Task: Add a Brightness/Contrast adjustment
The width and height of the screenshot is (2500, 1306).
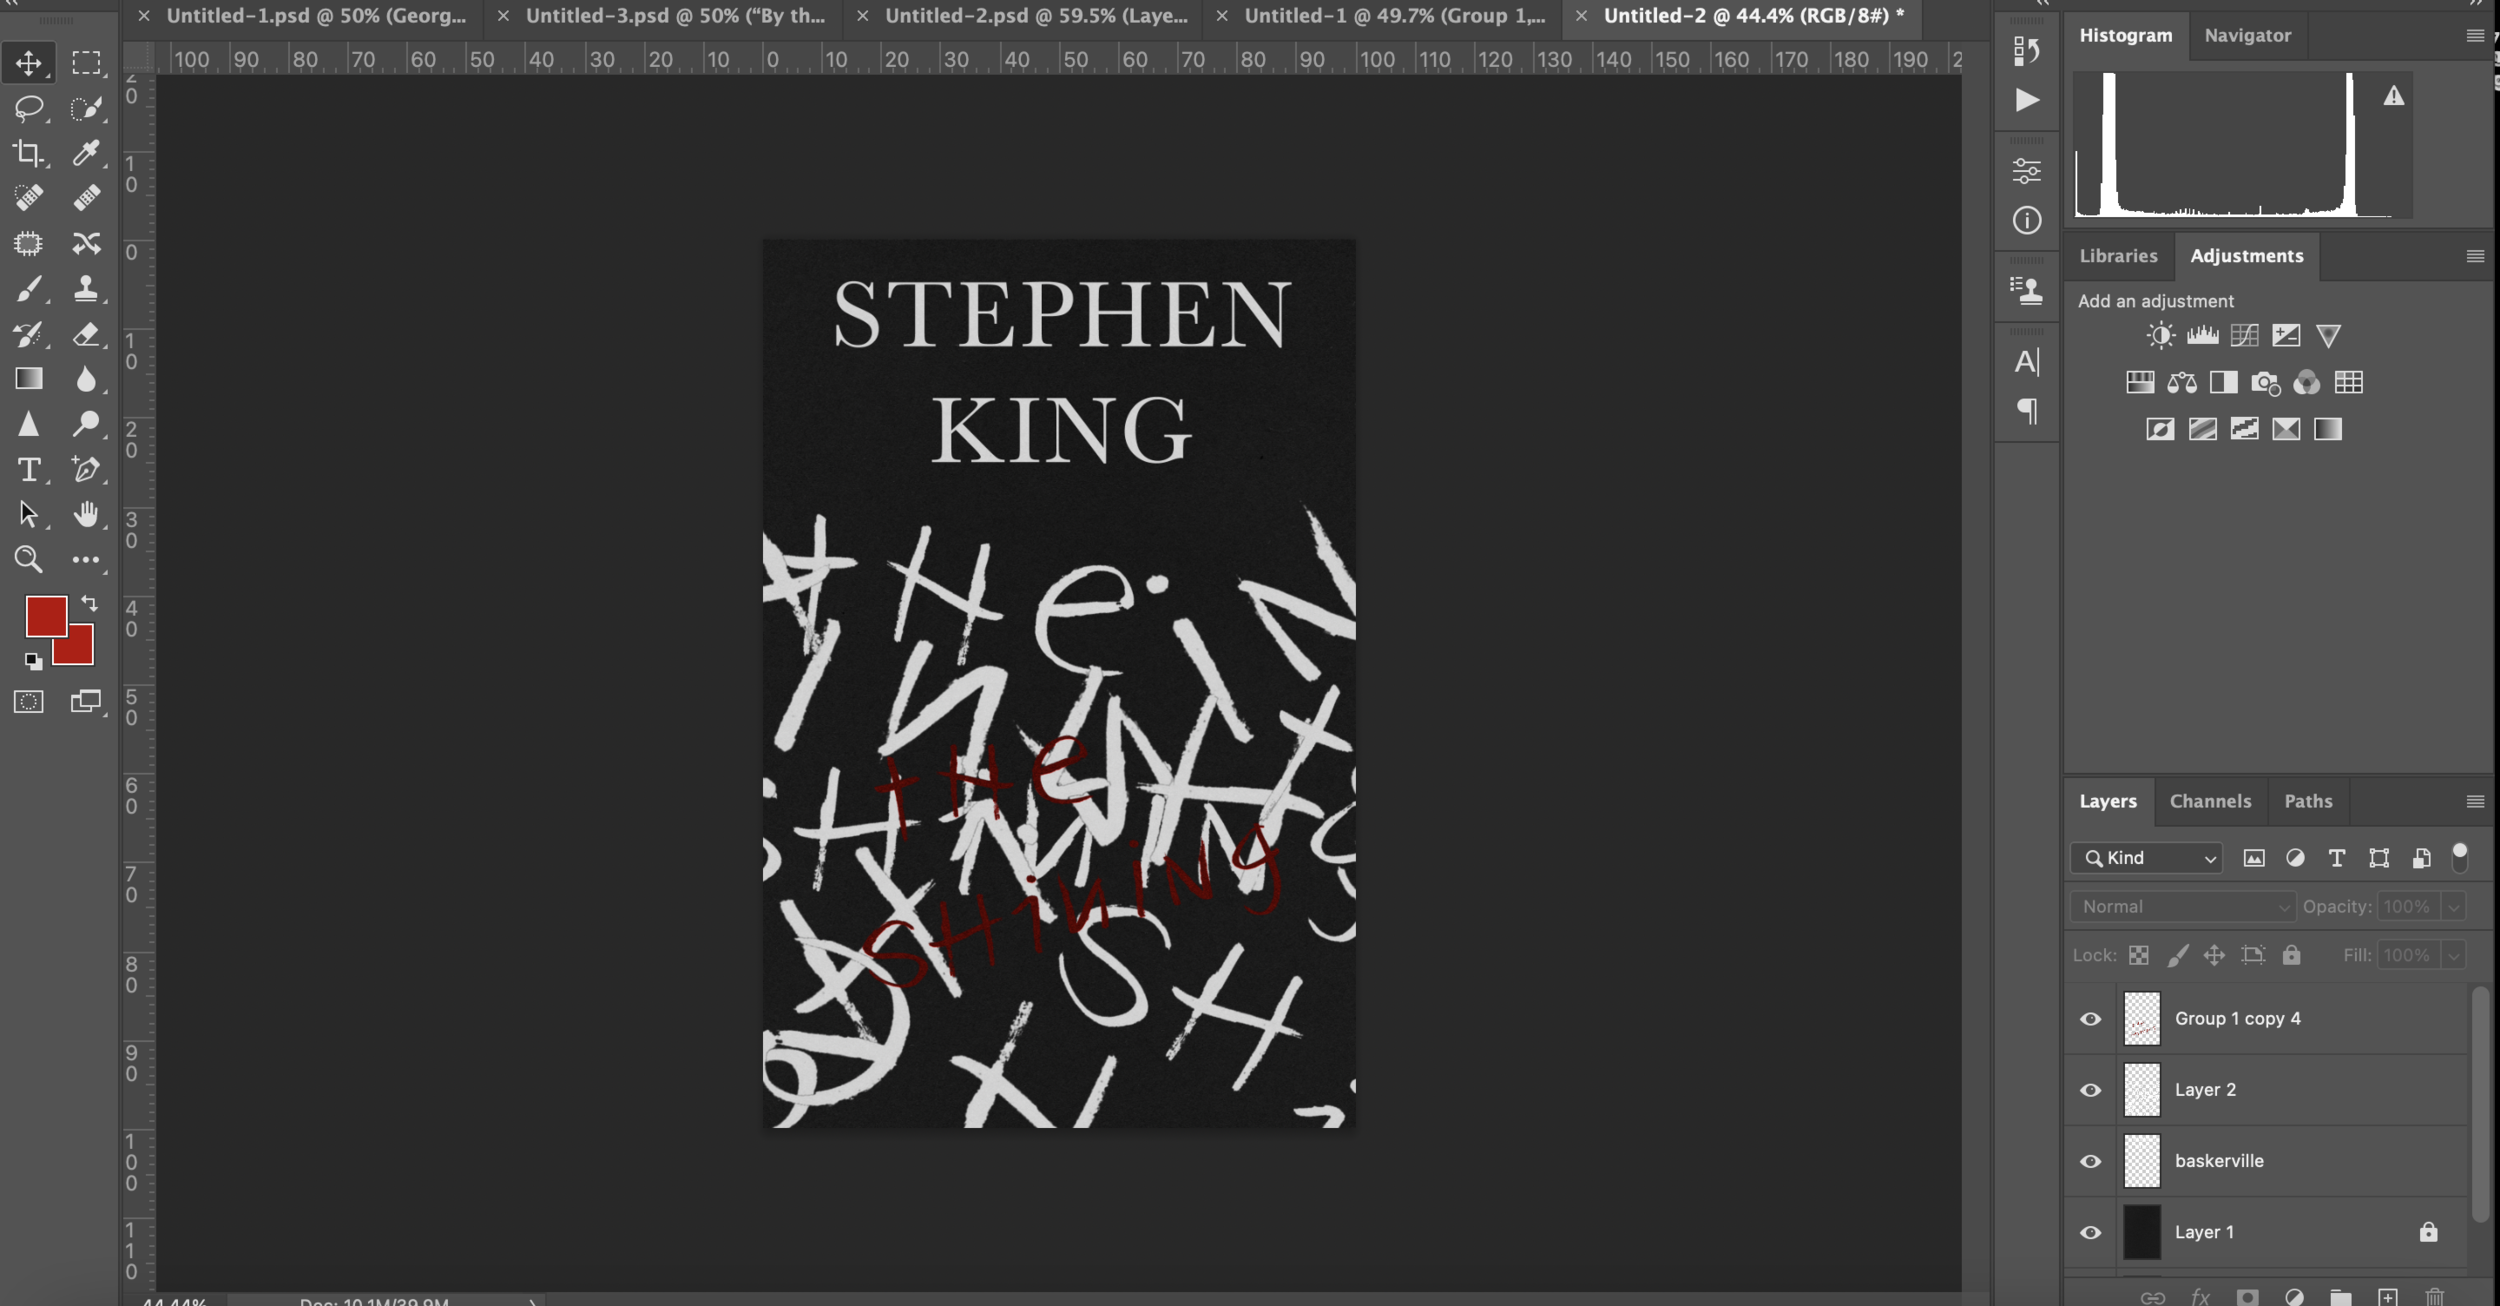Action: pos(2160,336)
